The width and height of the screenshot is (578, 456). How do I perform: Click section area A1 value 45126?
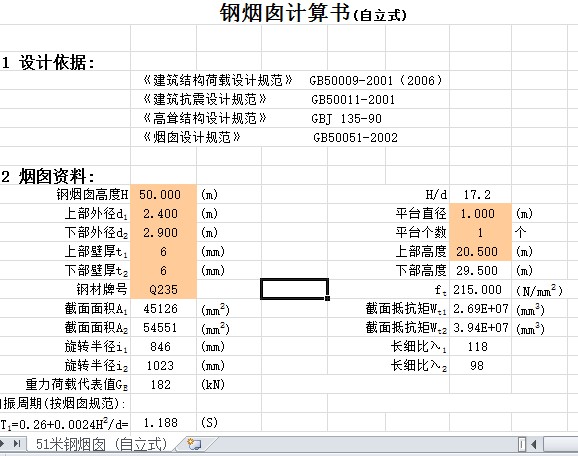(160, 309)
